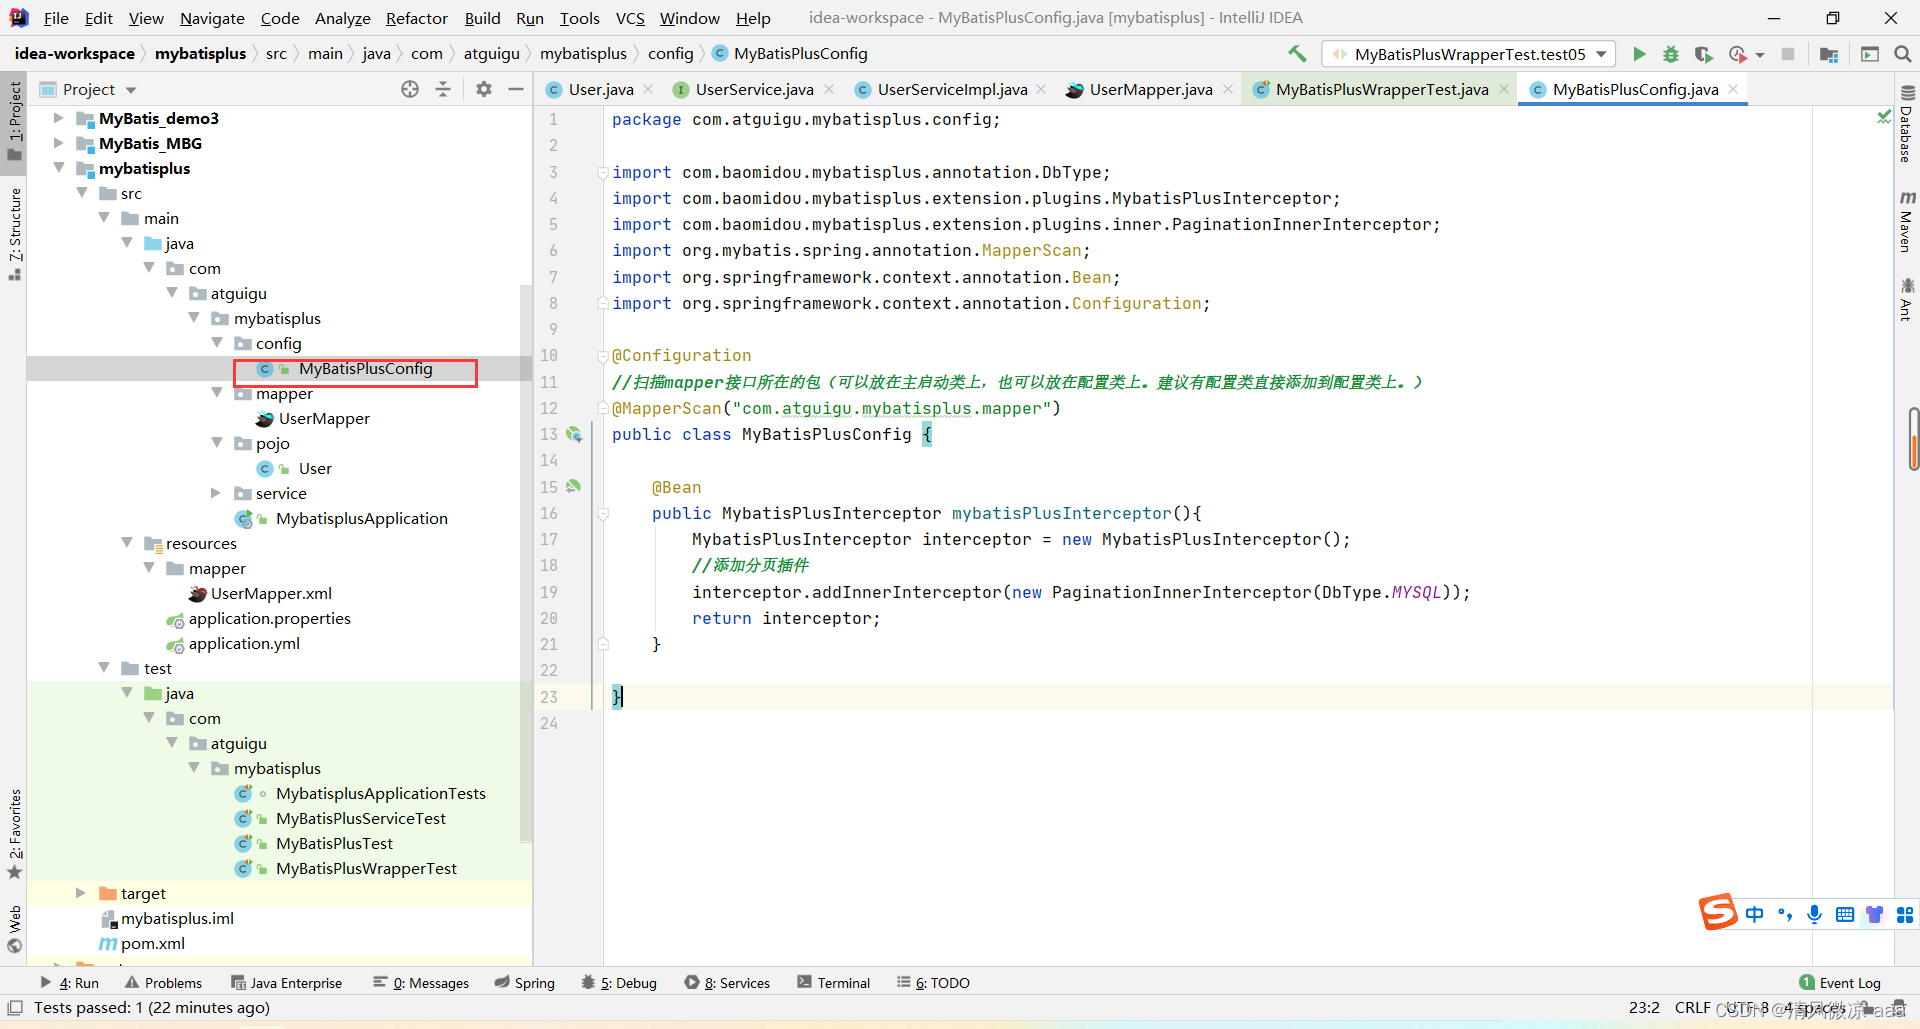The image size is (1920, 1029).
Task: Open Project panel settings gear
Action: click(x=484, y=89)
